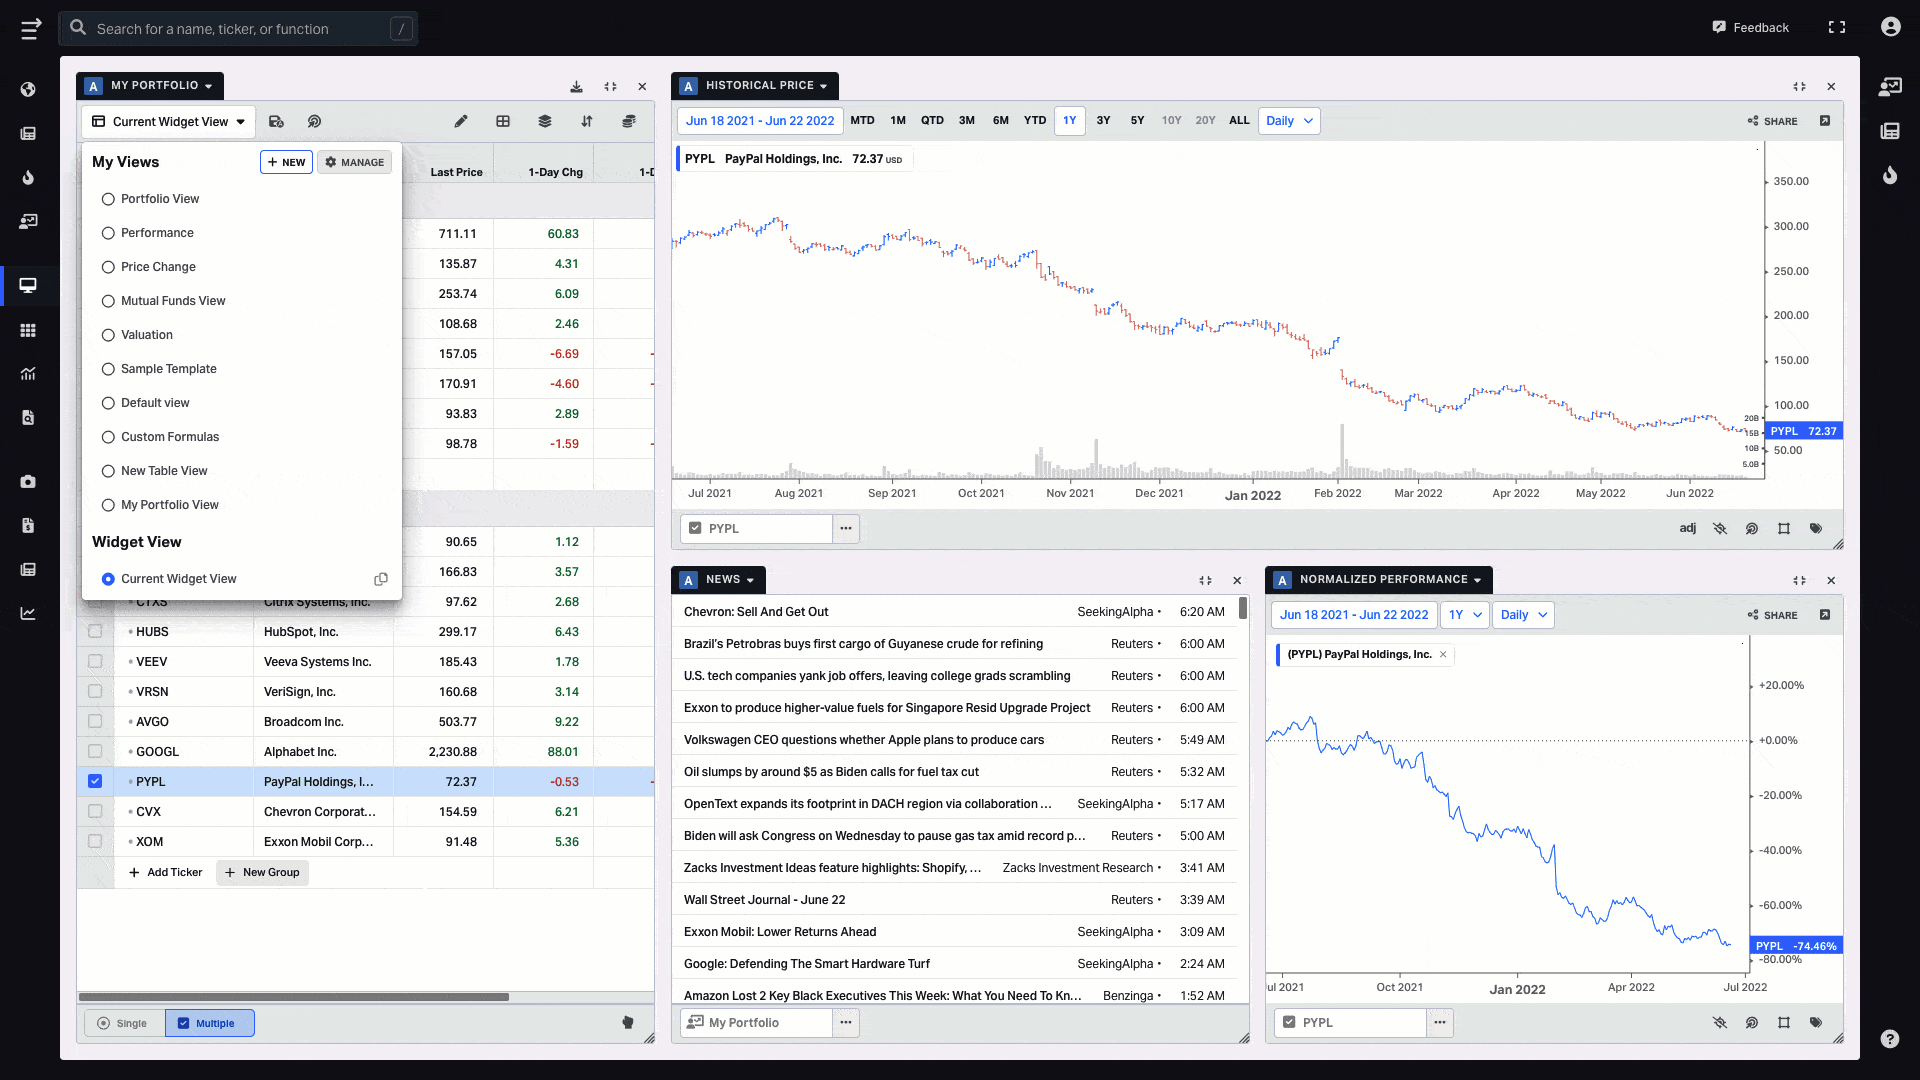The height and width of the screenshot is (1080, 1920).
Task: Select the 5Y range tab
Action: pyautogui.click(x=1137, y=121)
